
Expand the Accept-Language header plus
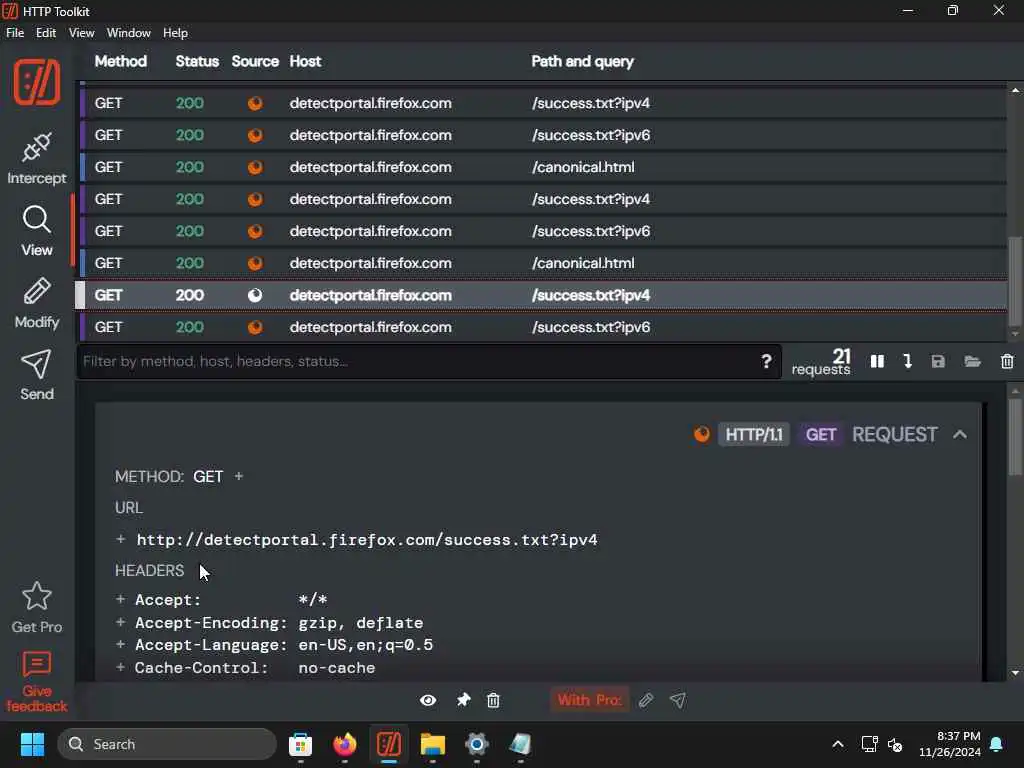120,644
